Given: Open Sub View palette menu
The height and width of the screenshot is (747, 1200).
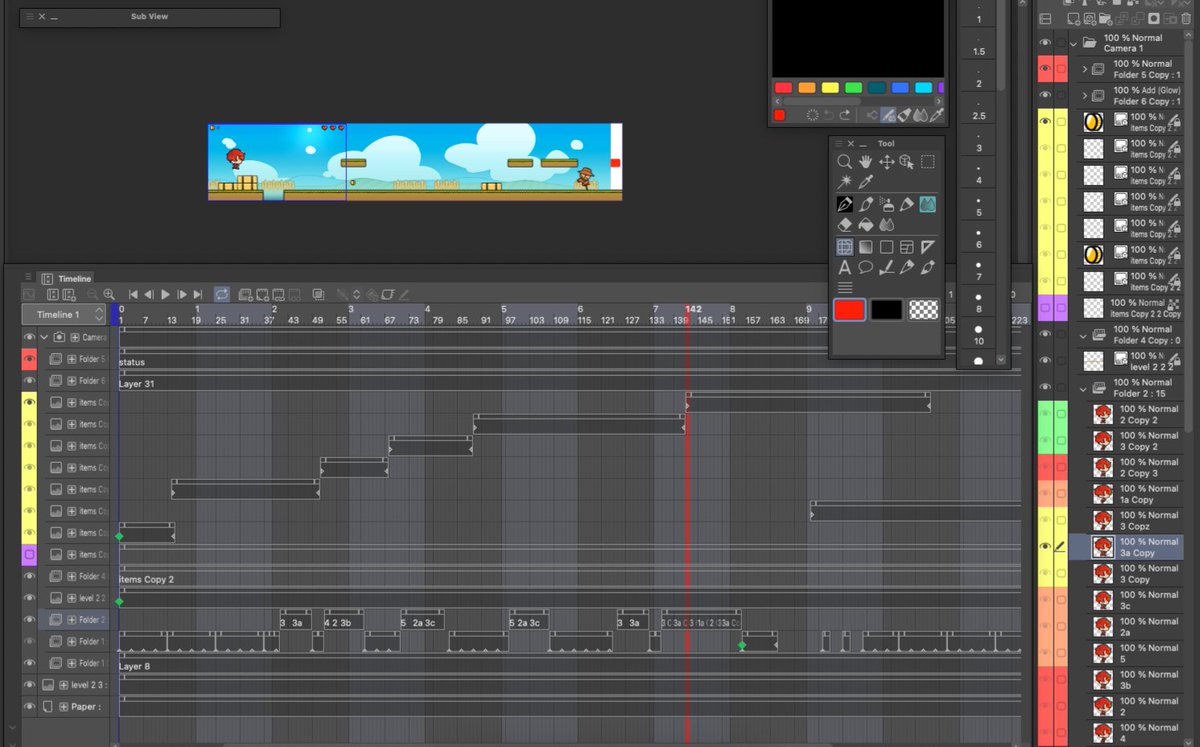Looking at the screenshot, I should tap(29, 17).
